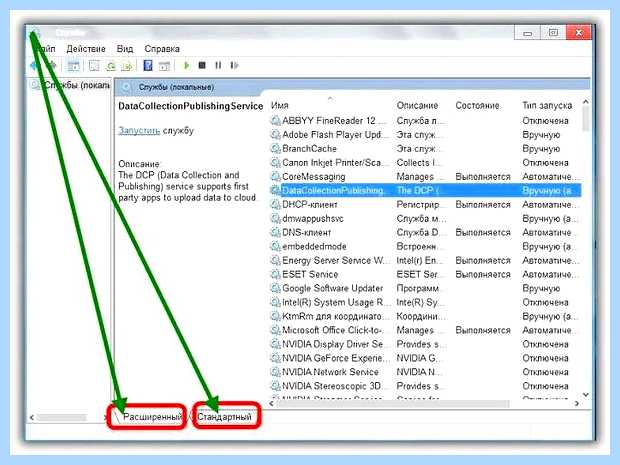Screen dimensions: 620x465
Task: Click the services list horizontal scrollbar left arrow
Action: pyautogui.click(x=271, y=403)
